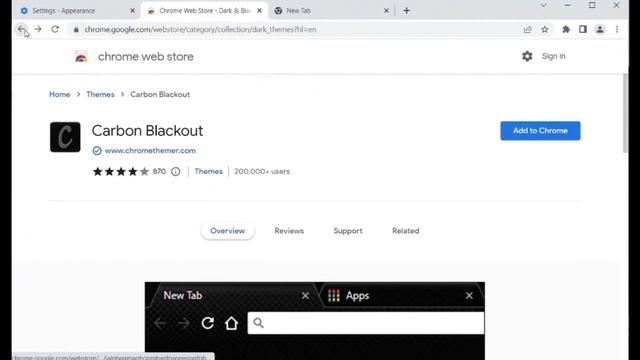Open a new tab with plus button
Screen dimensions: 640x360
click(x=407, y=11)
